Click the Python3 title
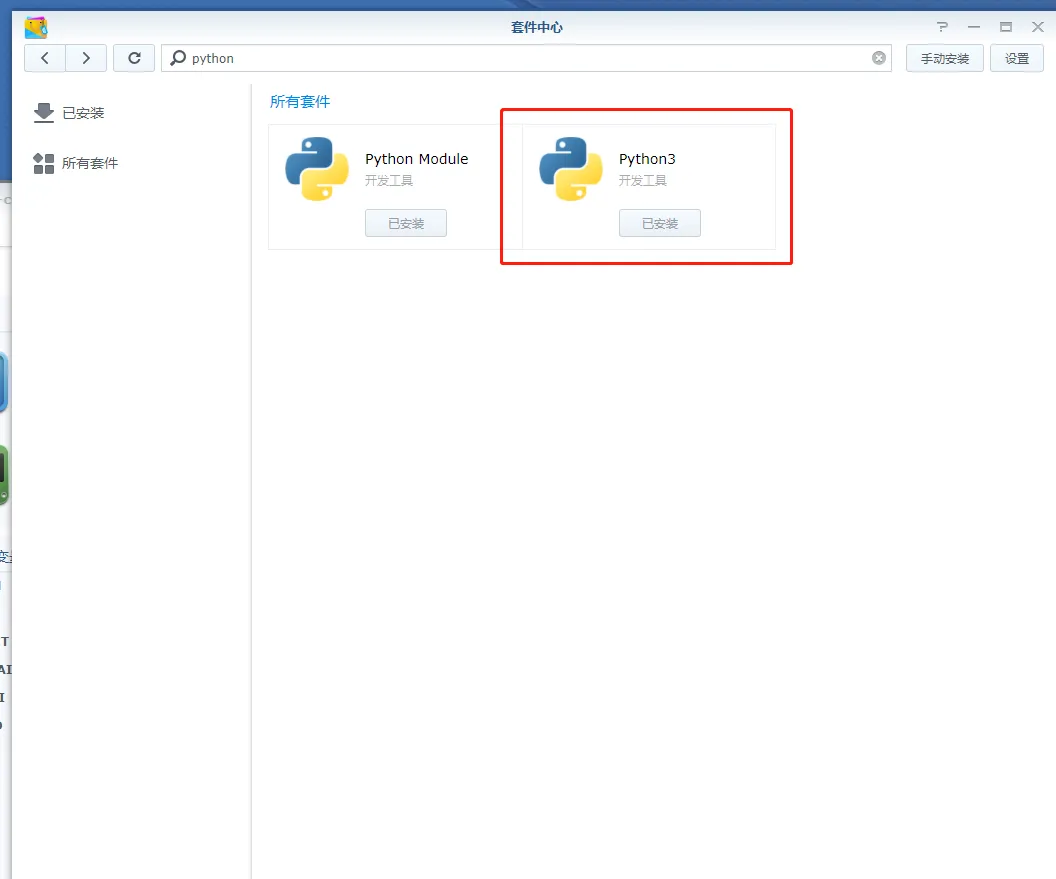 (x=647, y=159)
